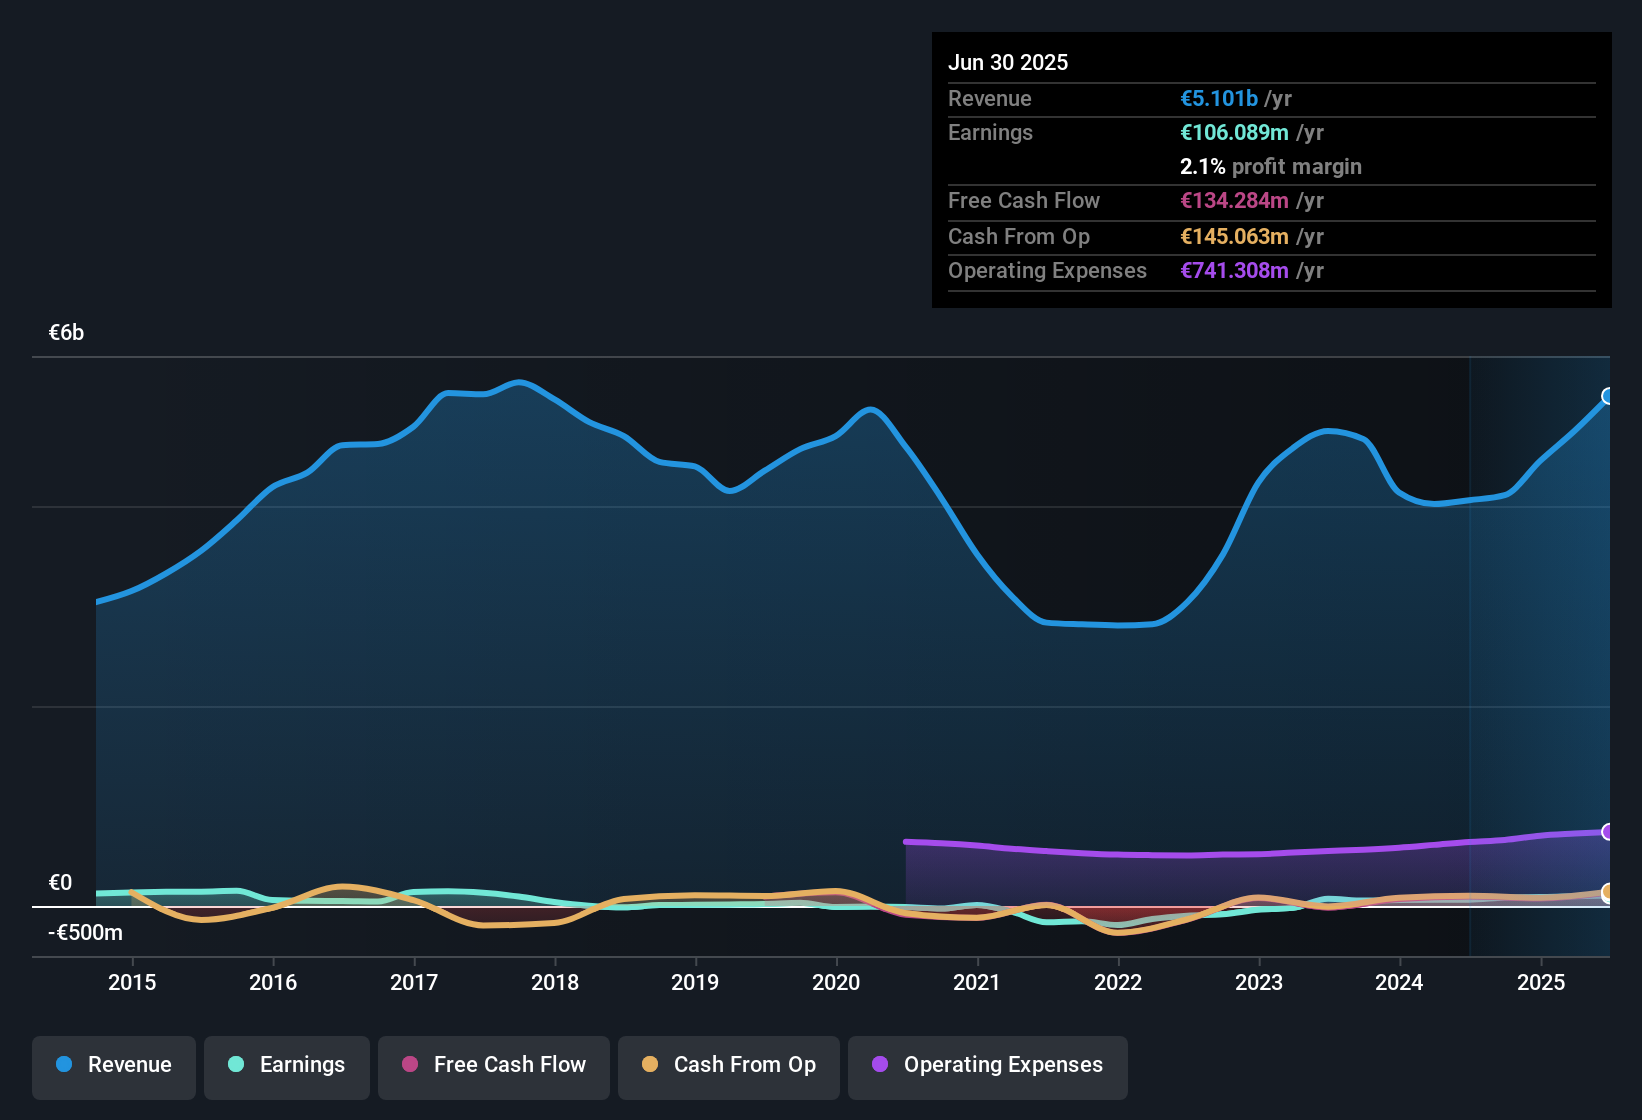Click the purple Operating Expenses legend dot
This screenshot has width=1642, height=1120.
(x=880, y=1065)
